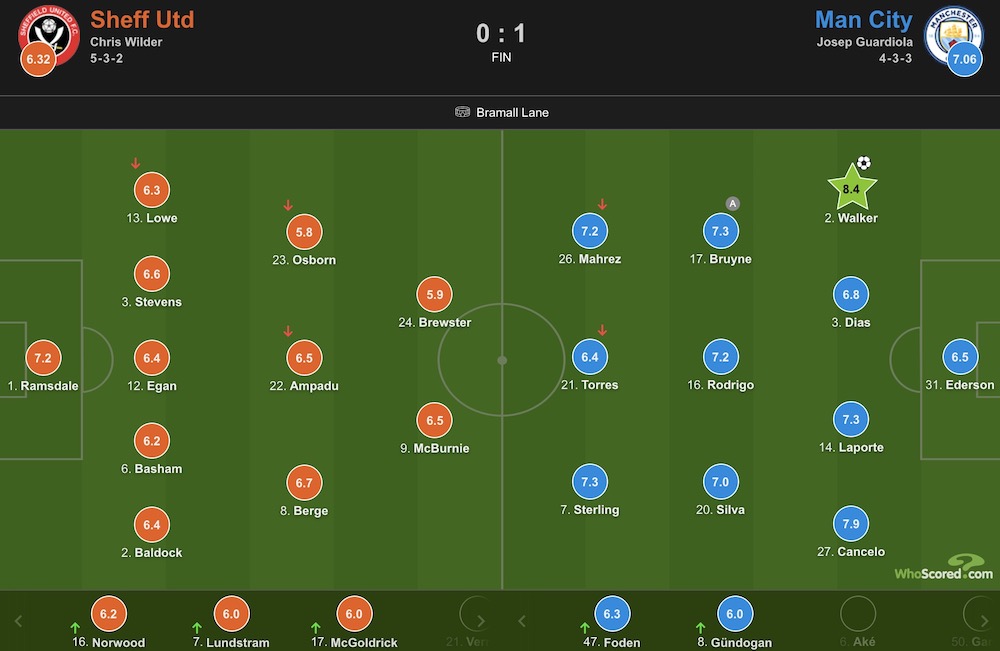Open the Man City team name link
The height and width of the screenshot is (651, 1000).
point(864,20)
